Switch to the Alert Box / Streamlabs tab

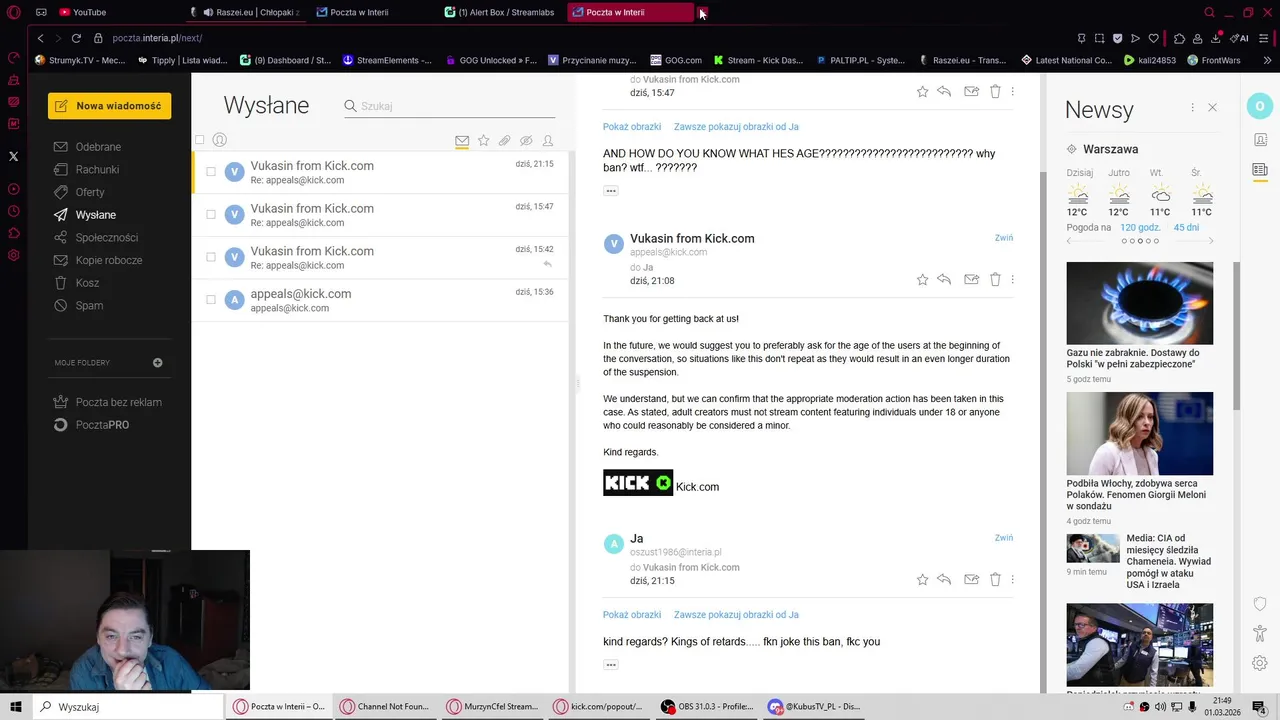click(x=500, y=12)
